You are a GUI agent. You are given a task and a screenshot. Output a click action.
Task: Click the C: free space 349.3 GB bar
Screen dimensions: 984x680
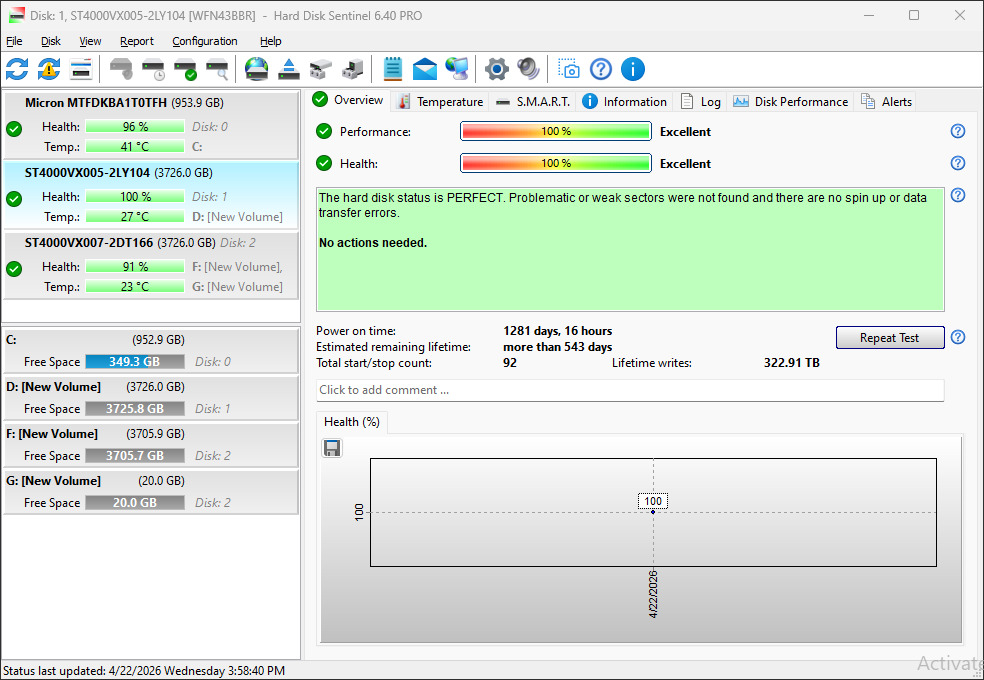135,362
